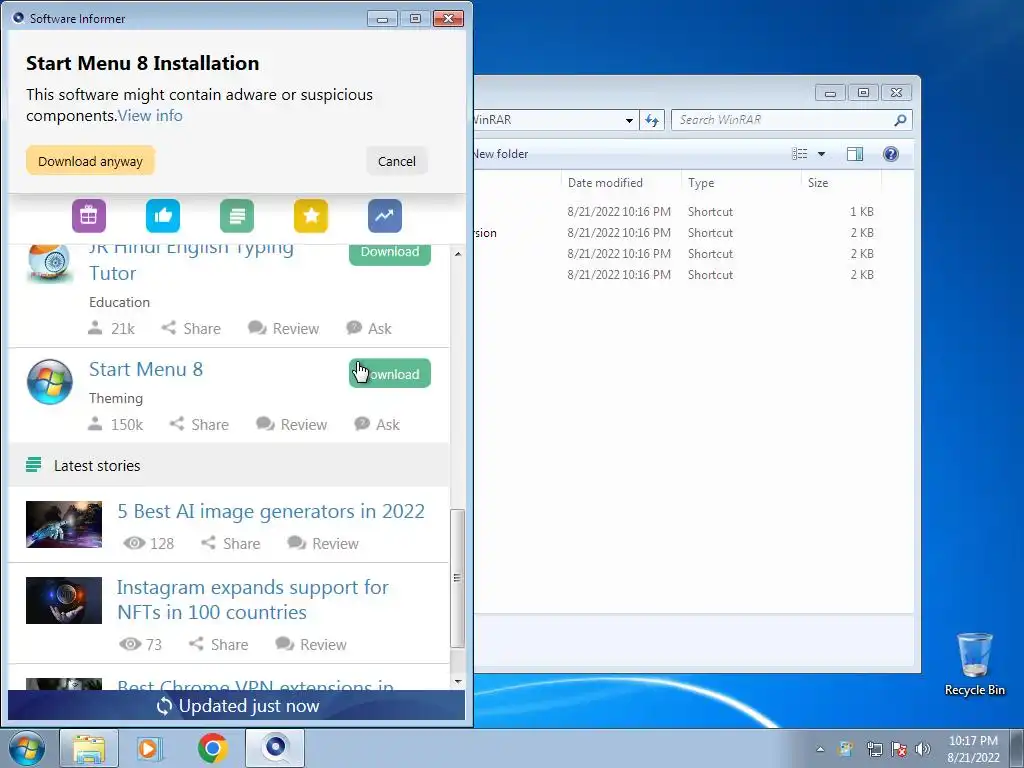
Task: Open the Windows Start button
Action: point(27,748)
